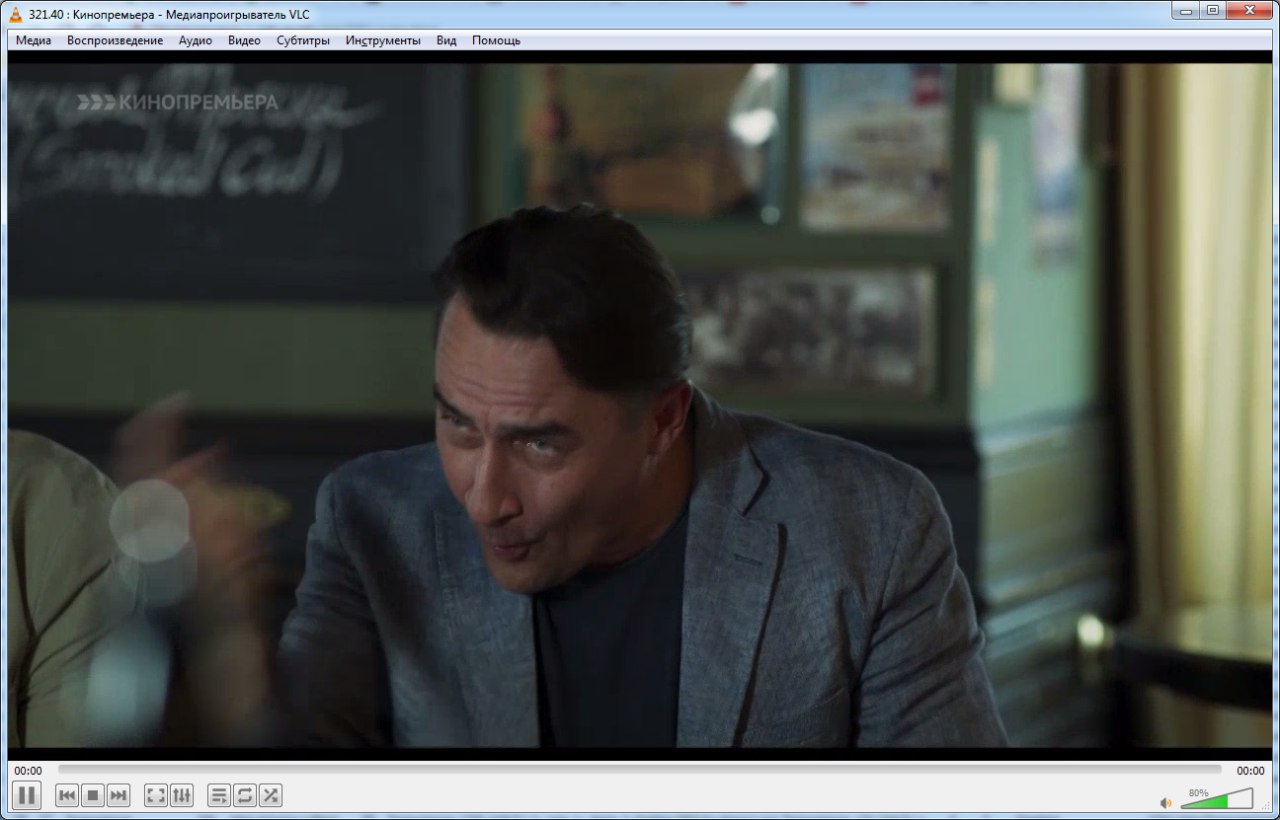Open the Медиа menu
The image size is (1280, 820).
(x=34, y=41)
